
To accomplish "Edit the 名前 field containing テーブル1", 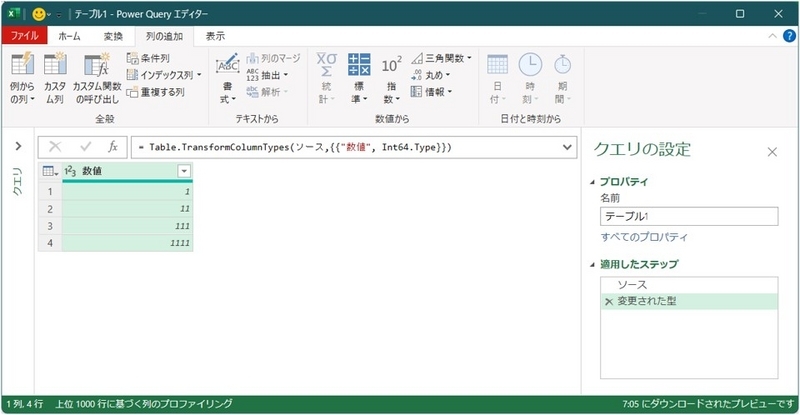I will 689,216.
